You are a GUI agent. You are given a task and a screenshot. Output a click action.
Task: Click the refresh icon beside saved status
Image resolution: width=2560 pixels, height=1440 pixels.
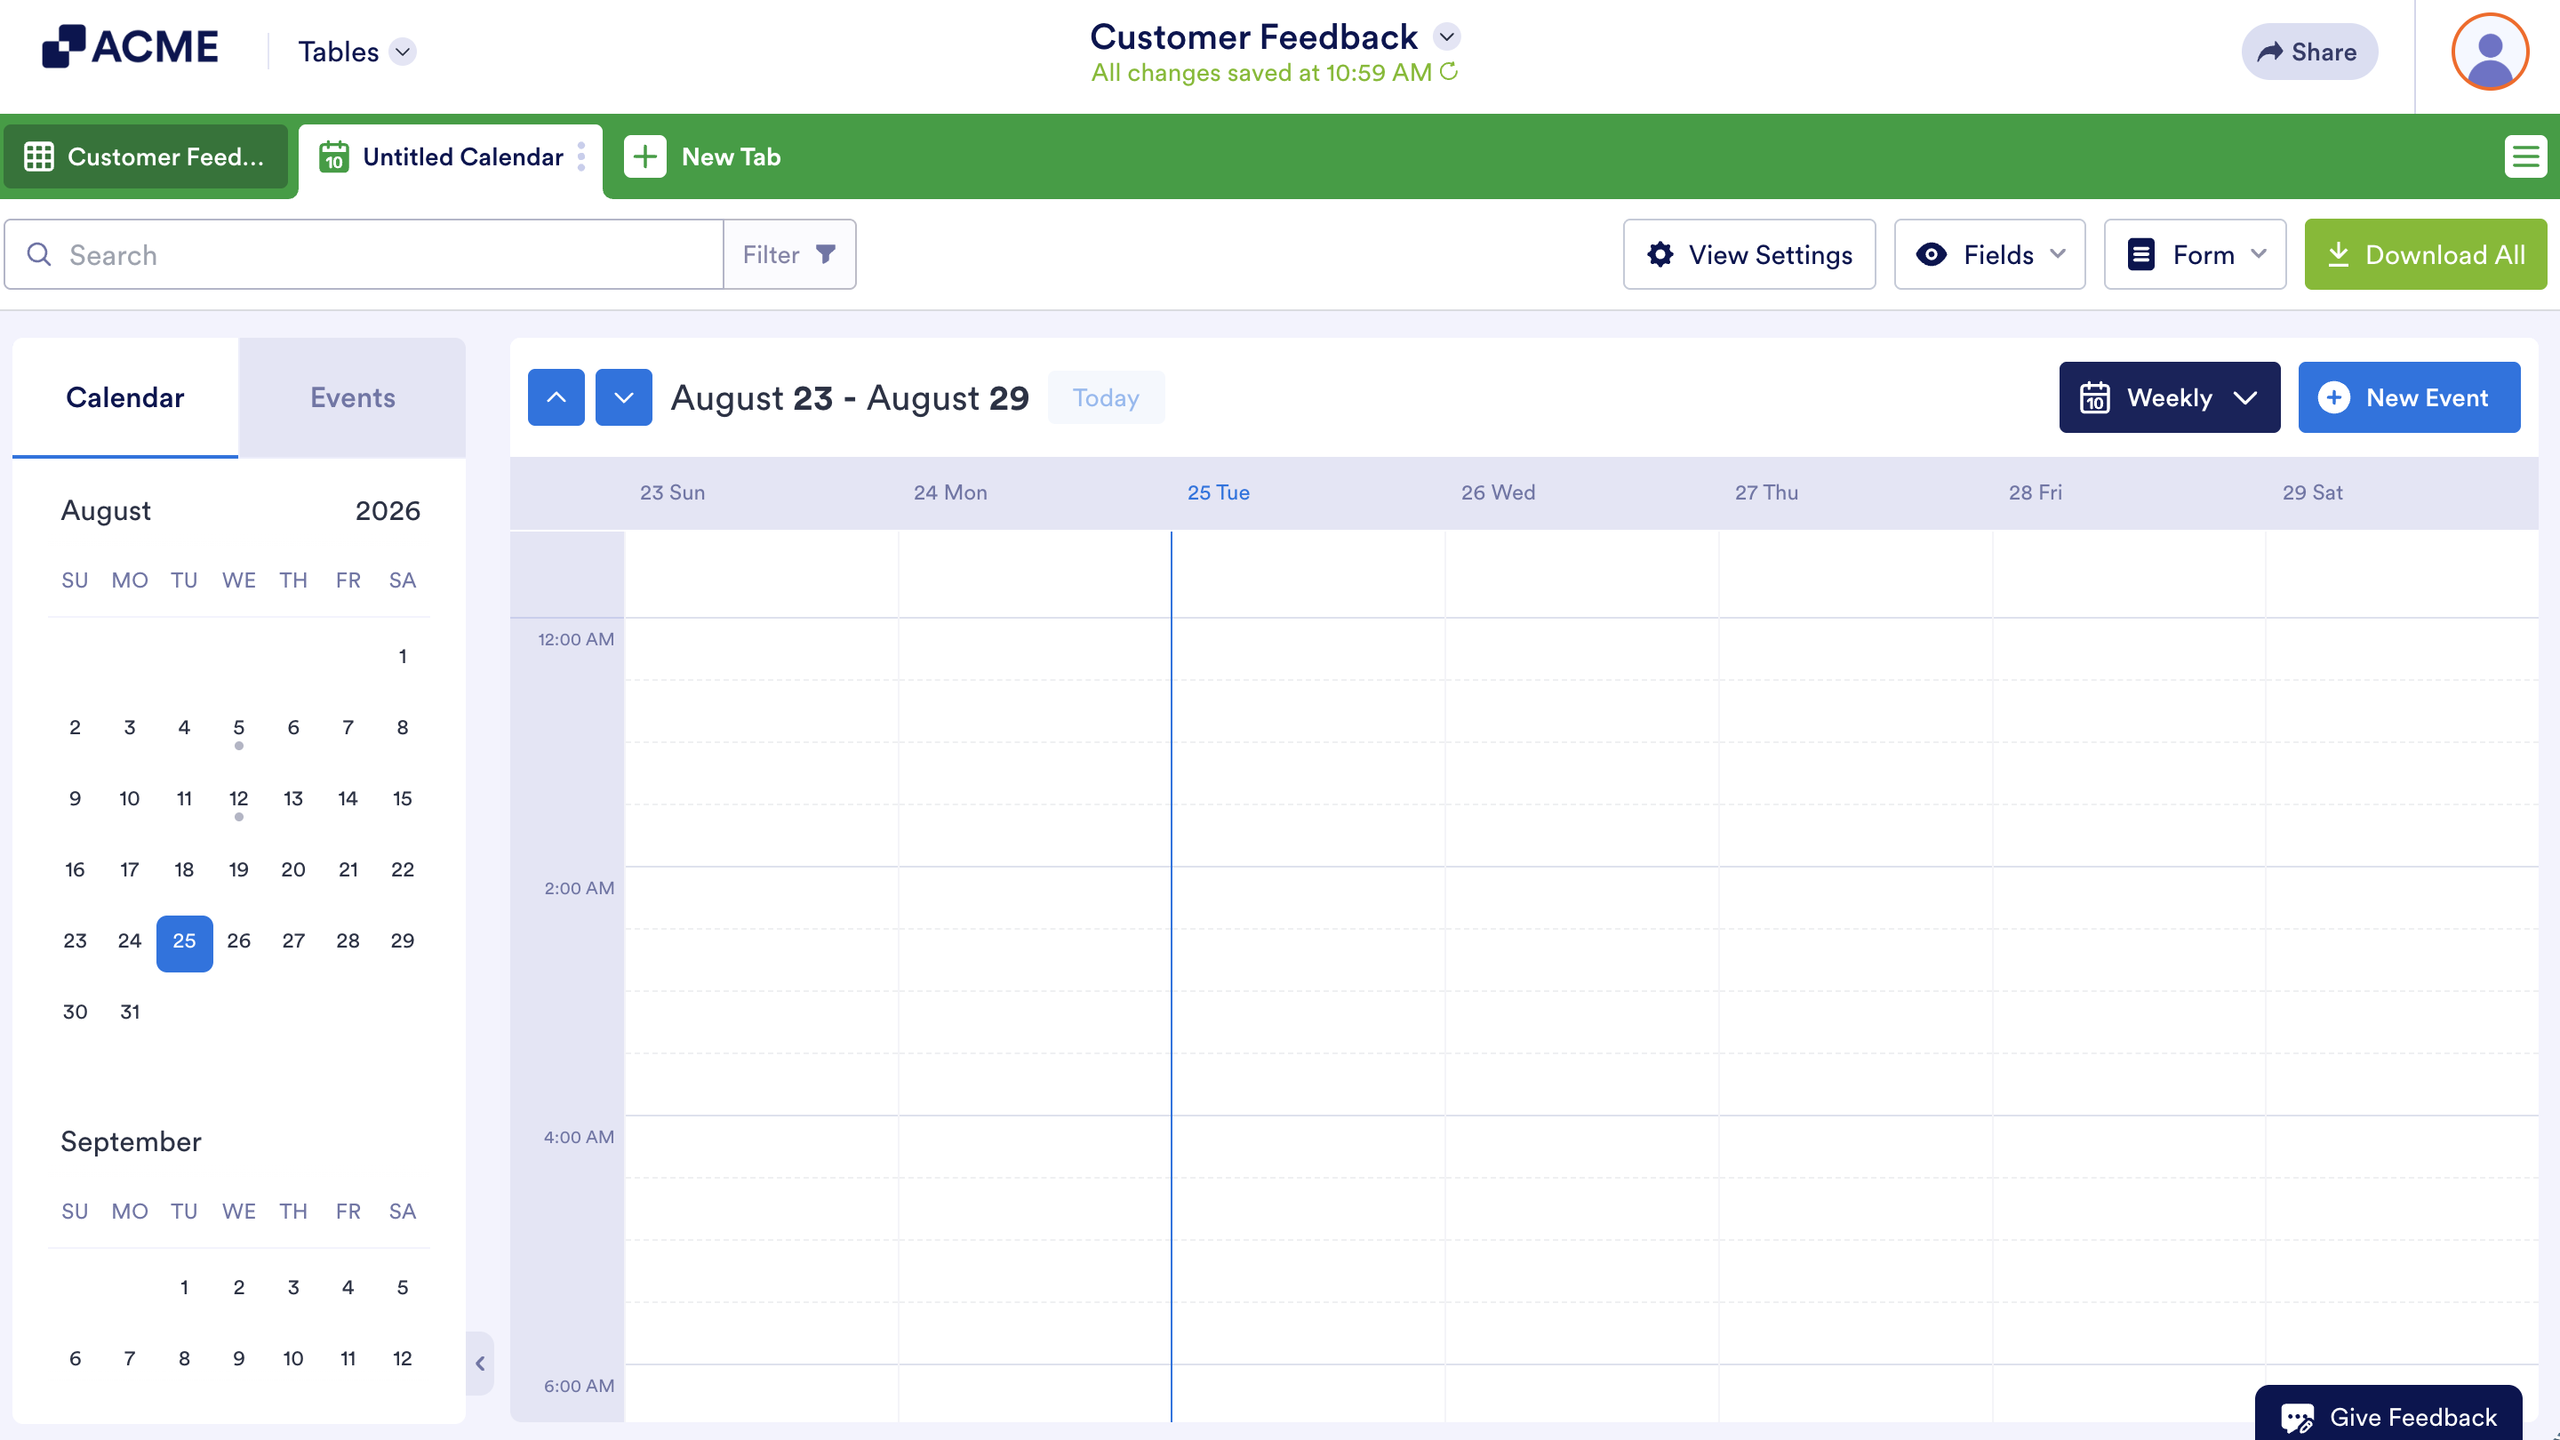(x=1449, y=72)
